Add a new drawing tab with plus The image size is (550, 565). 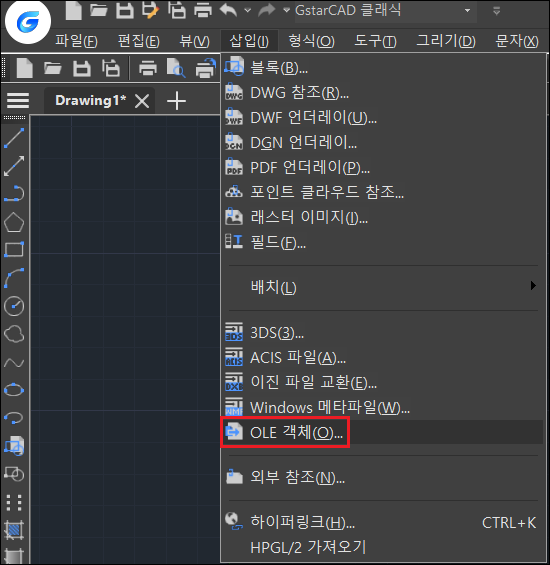(177, 101)
